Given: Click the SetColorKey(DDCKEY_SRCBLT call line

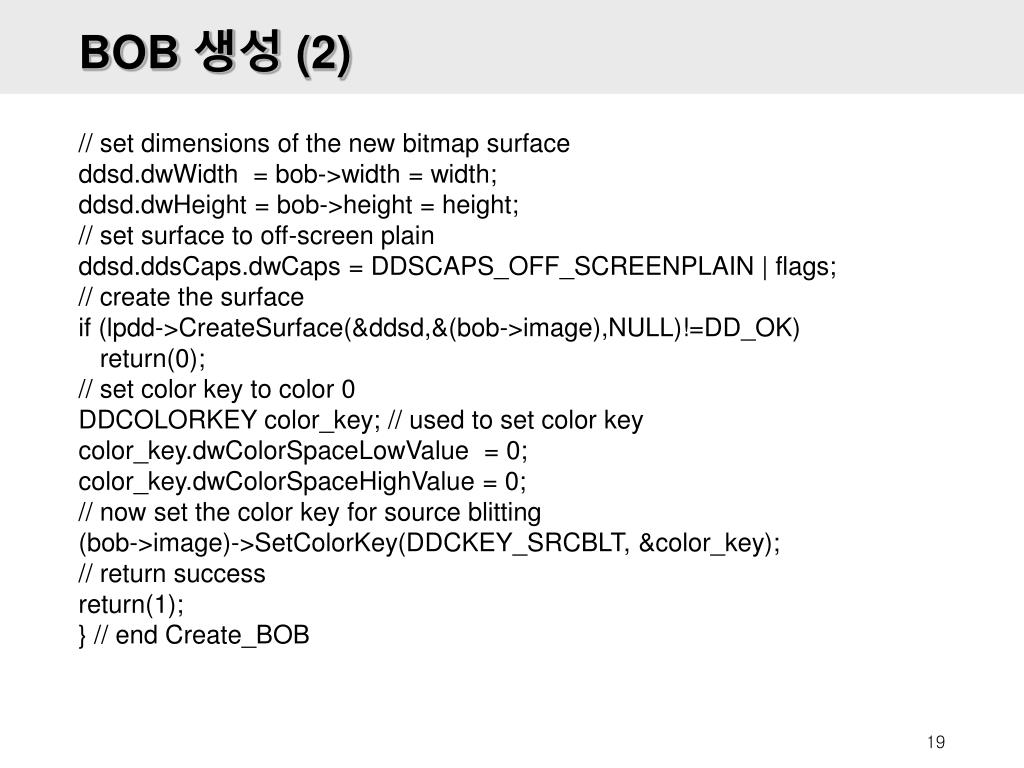Looking at the screenshot, I should [429, 543].
